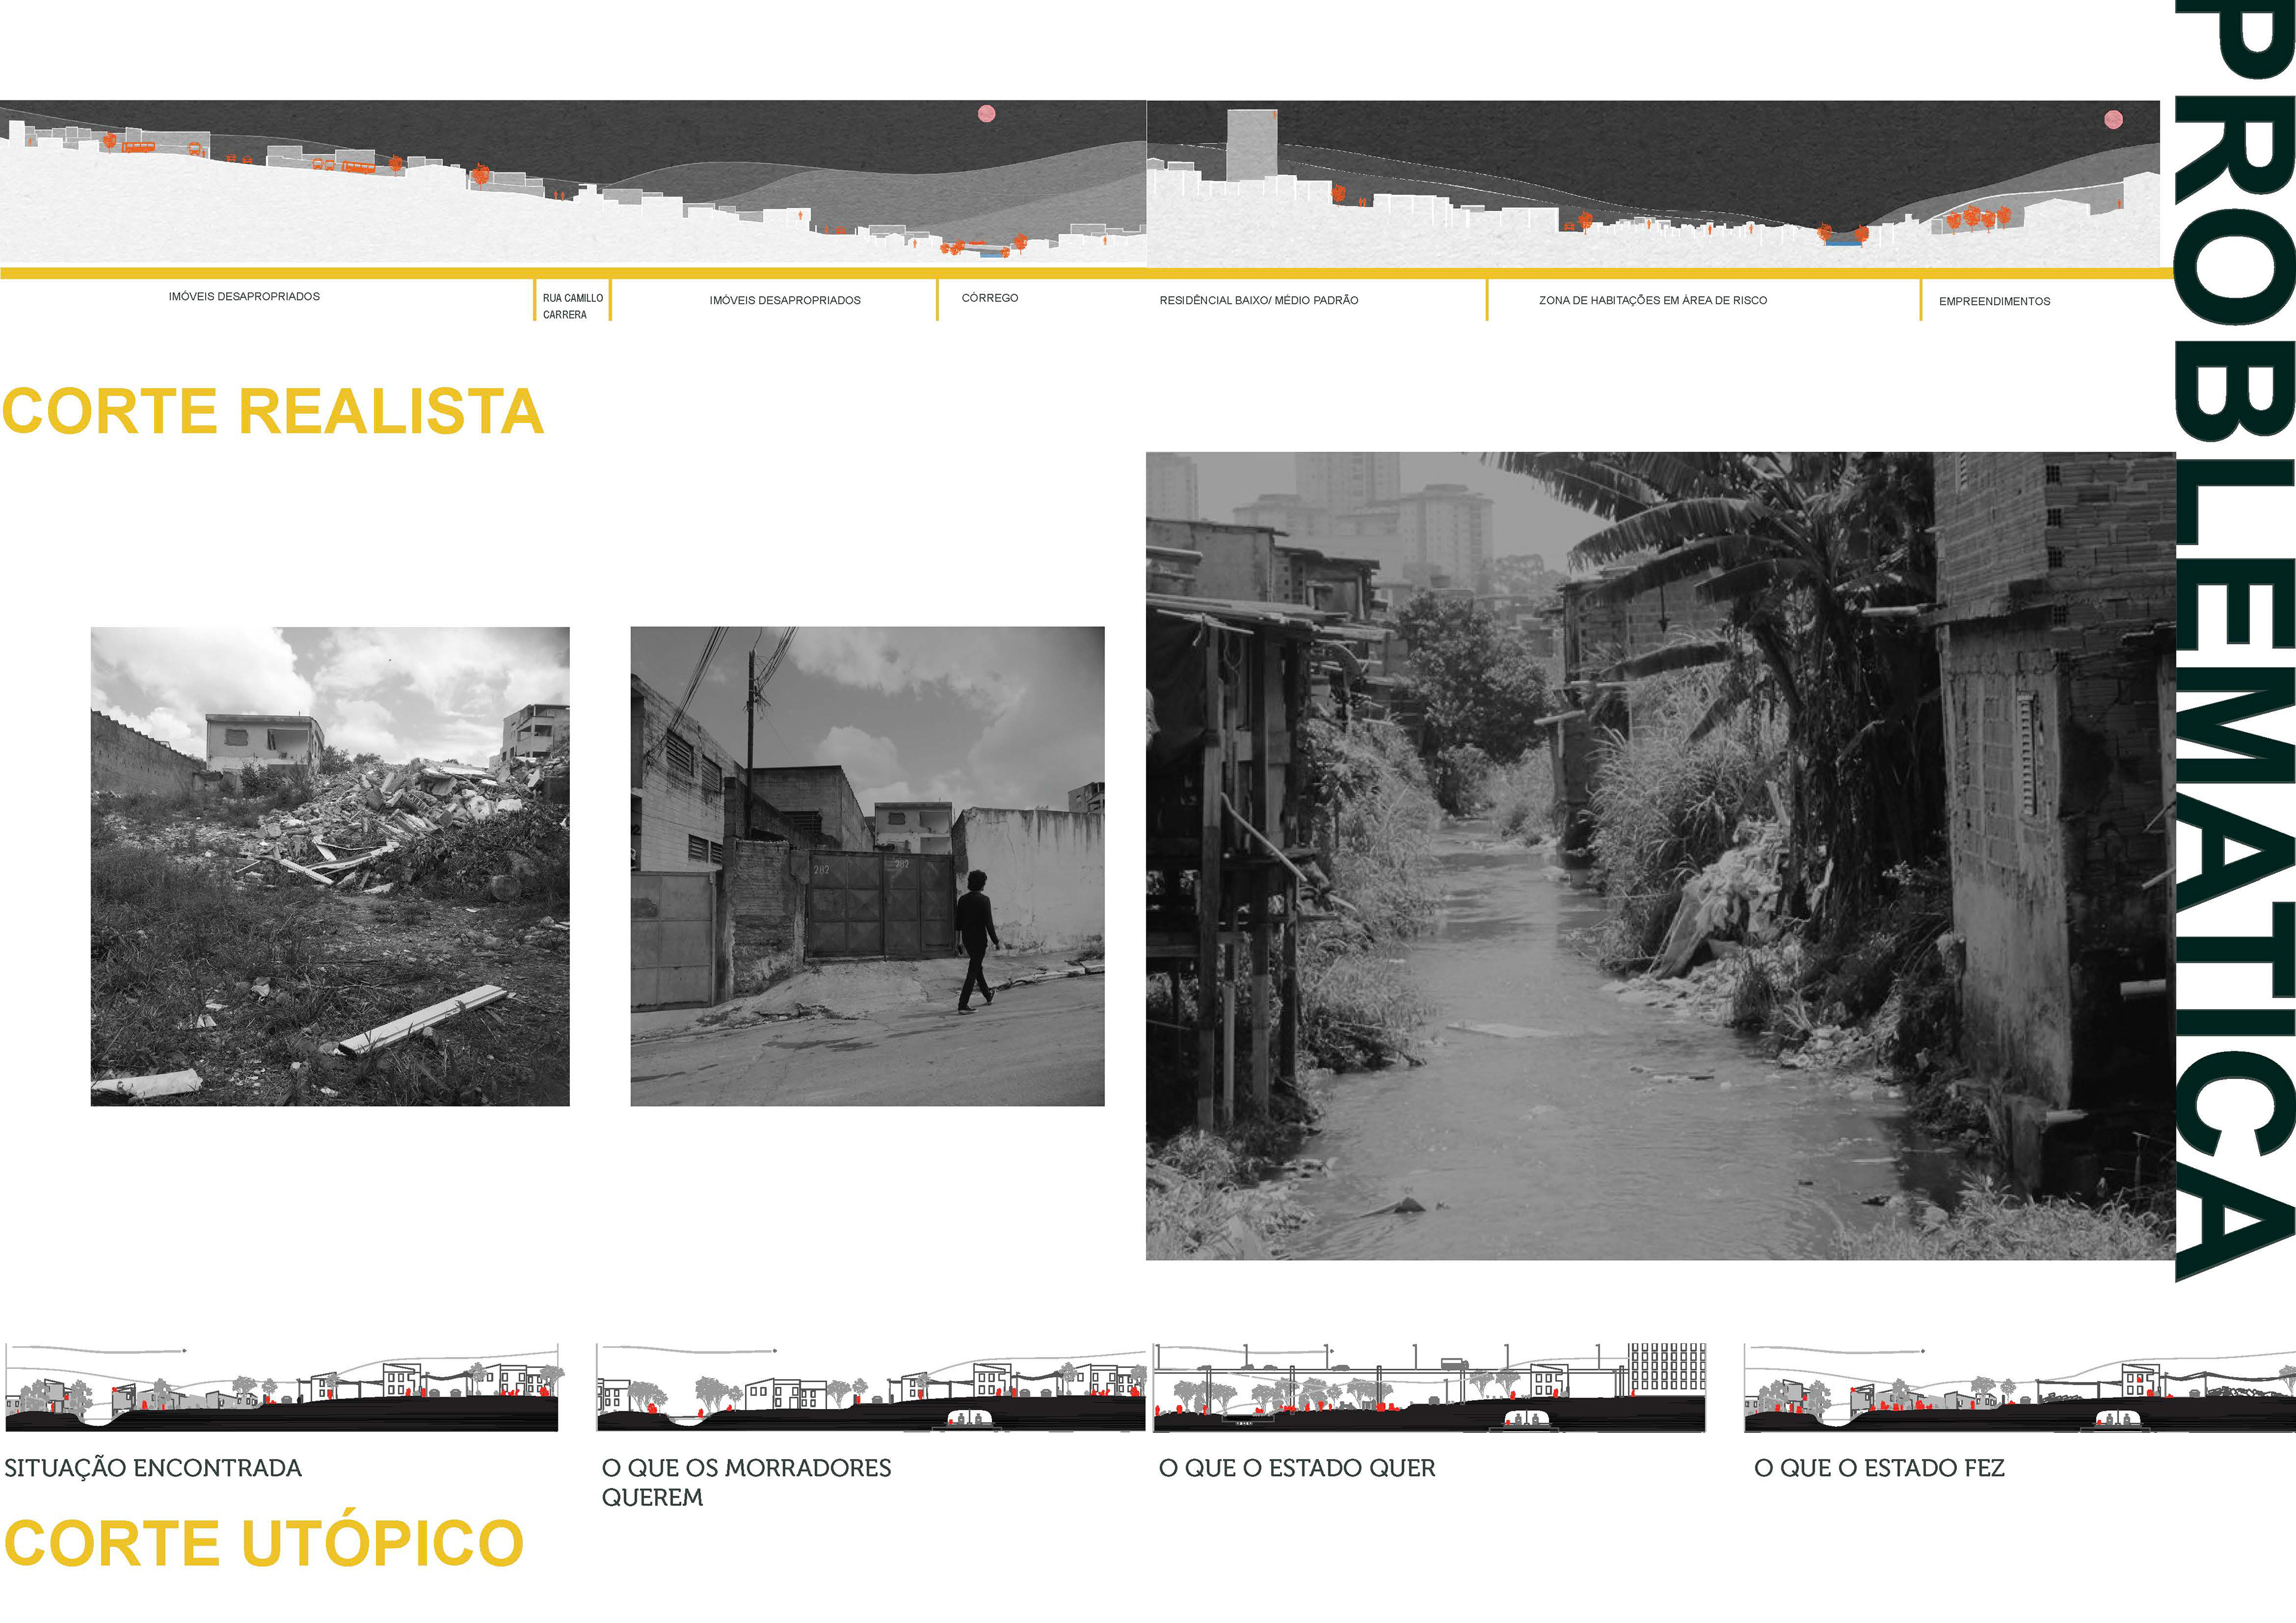Image resolution: width=2296 pixels, height=1623 pixels.
Task: Select the O QUE O ESTADO QUER caption
Action: tap(1296, 1468)
